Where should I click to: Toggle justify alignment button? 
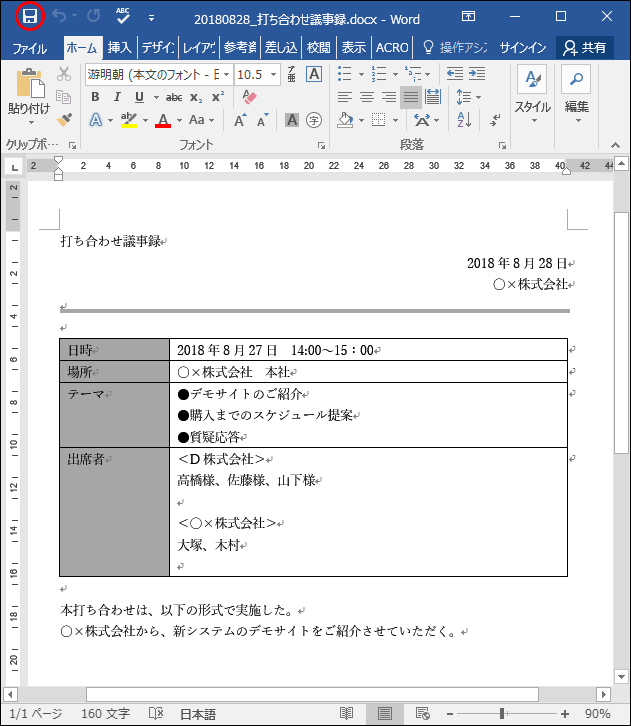[x=411, y=97]
